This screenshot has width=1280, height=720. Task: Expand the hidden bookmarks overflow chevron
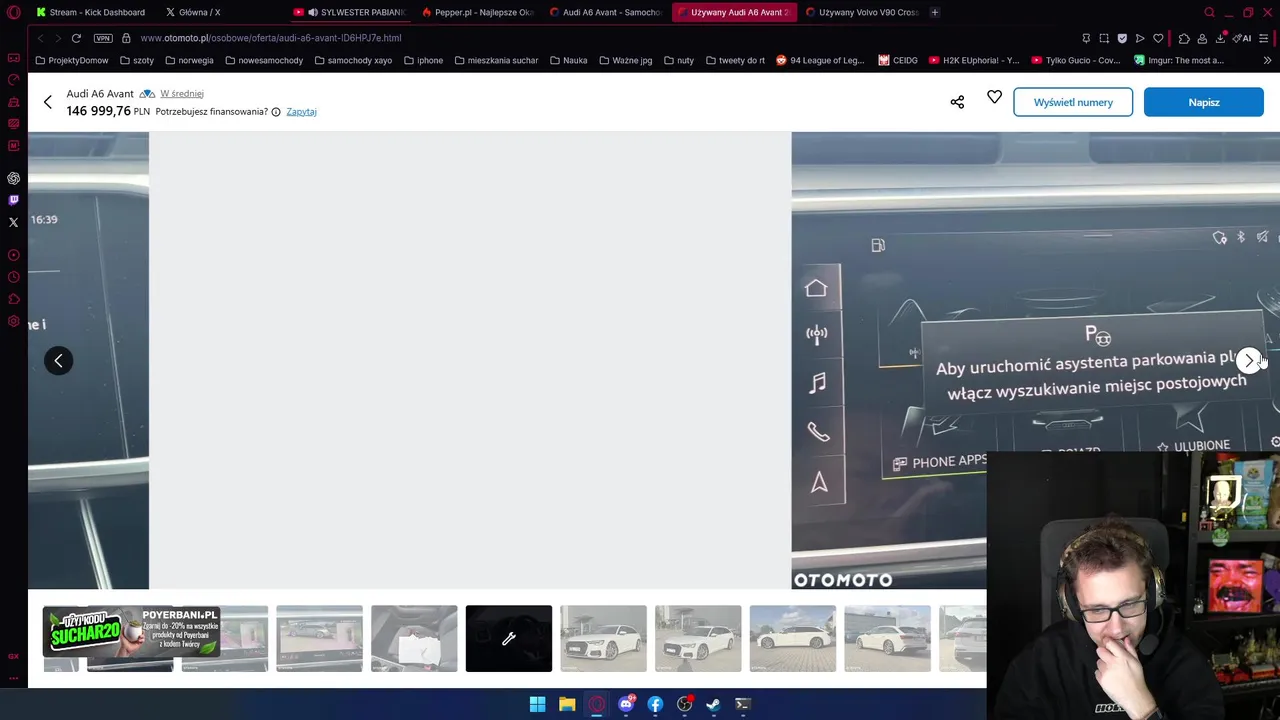(x=1267, y=60)
